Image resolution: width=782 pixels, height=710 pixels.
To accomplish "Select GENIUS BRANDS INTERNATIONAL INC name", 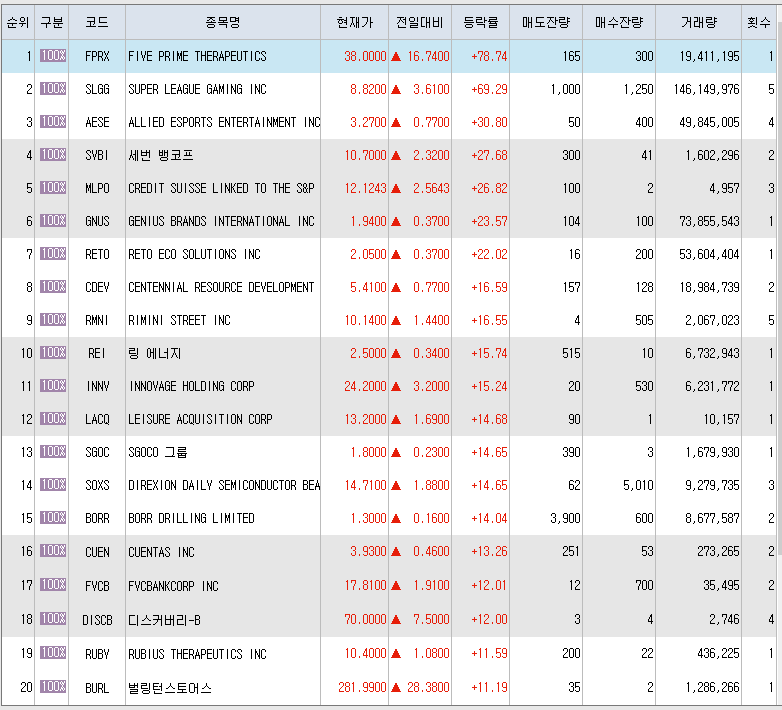I will point(221,221).
